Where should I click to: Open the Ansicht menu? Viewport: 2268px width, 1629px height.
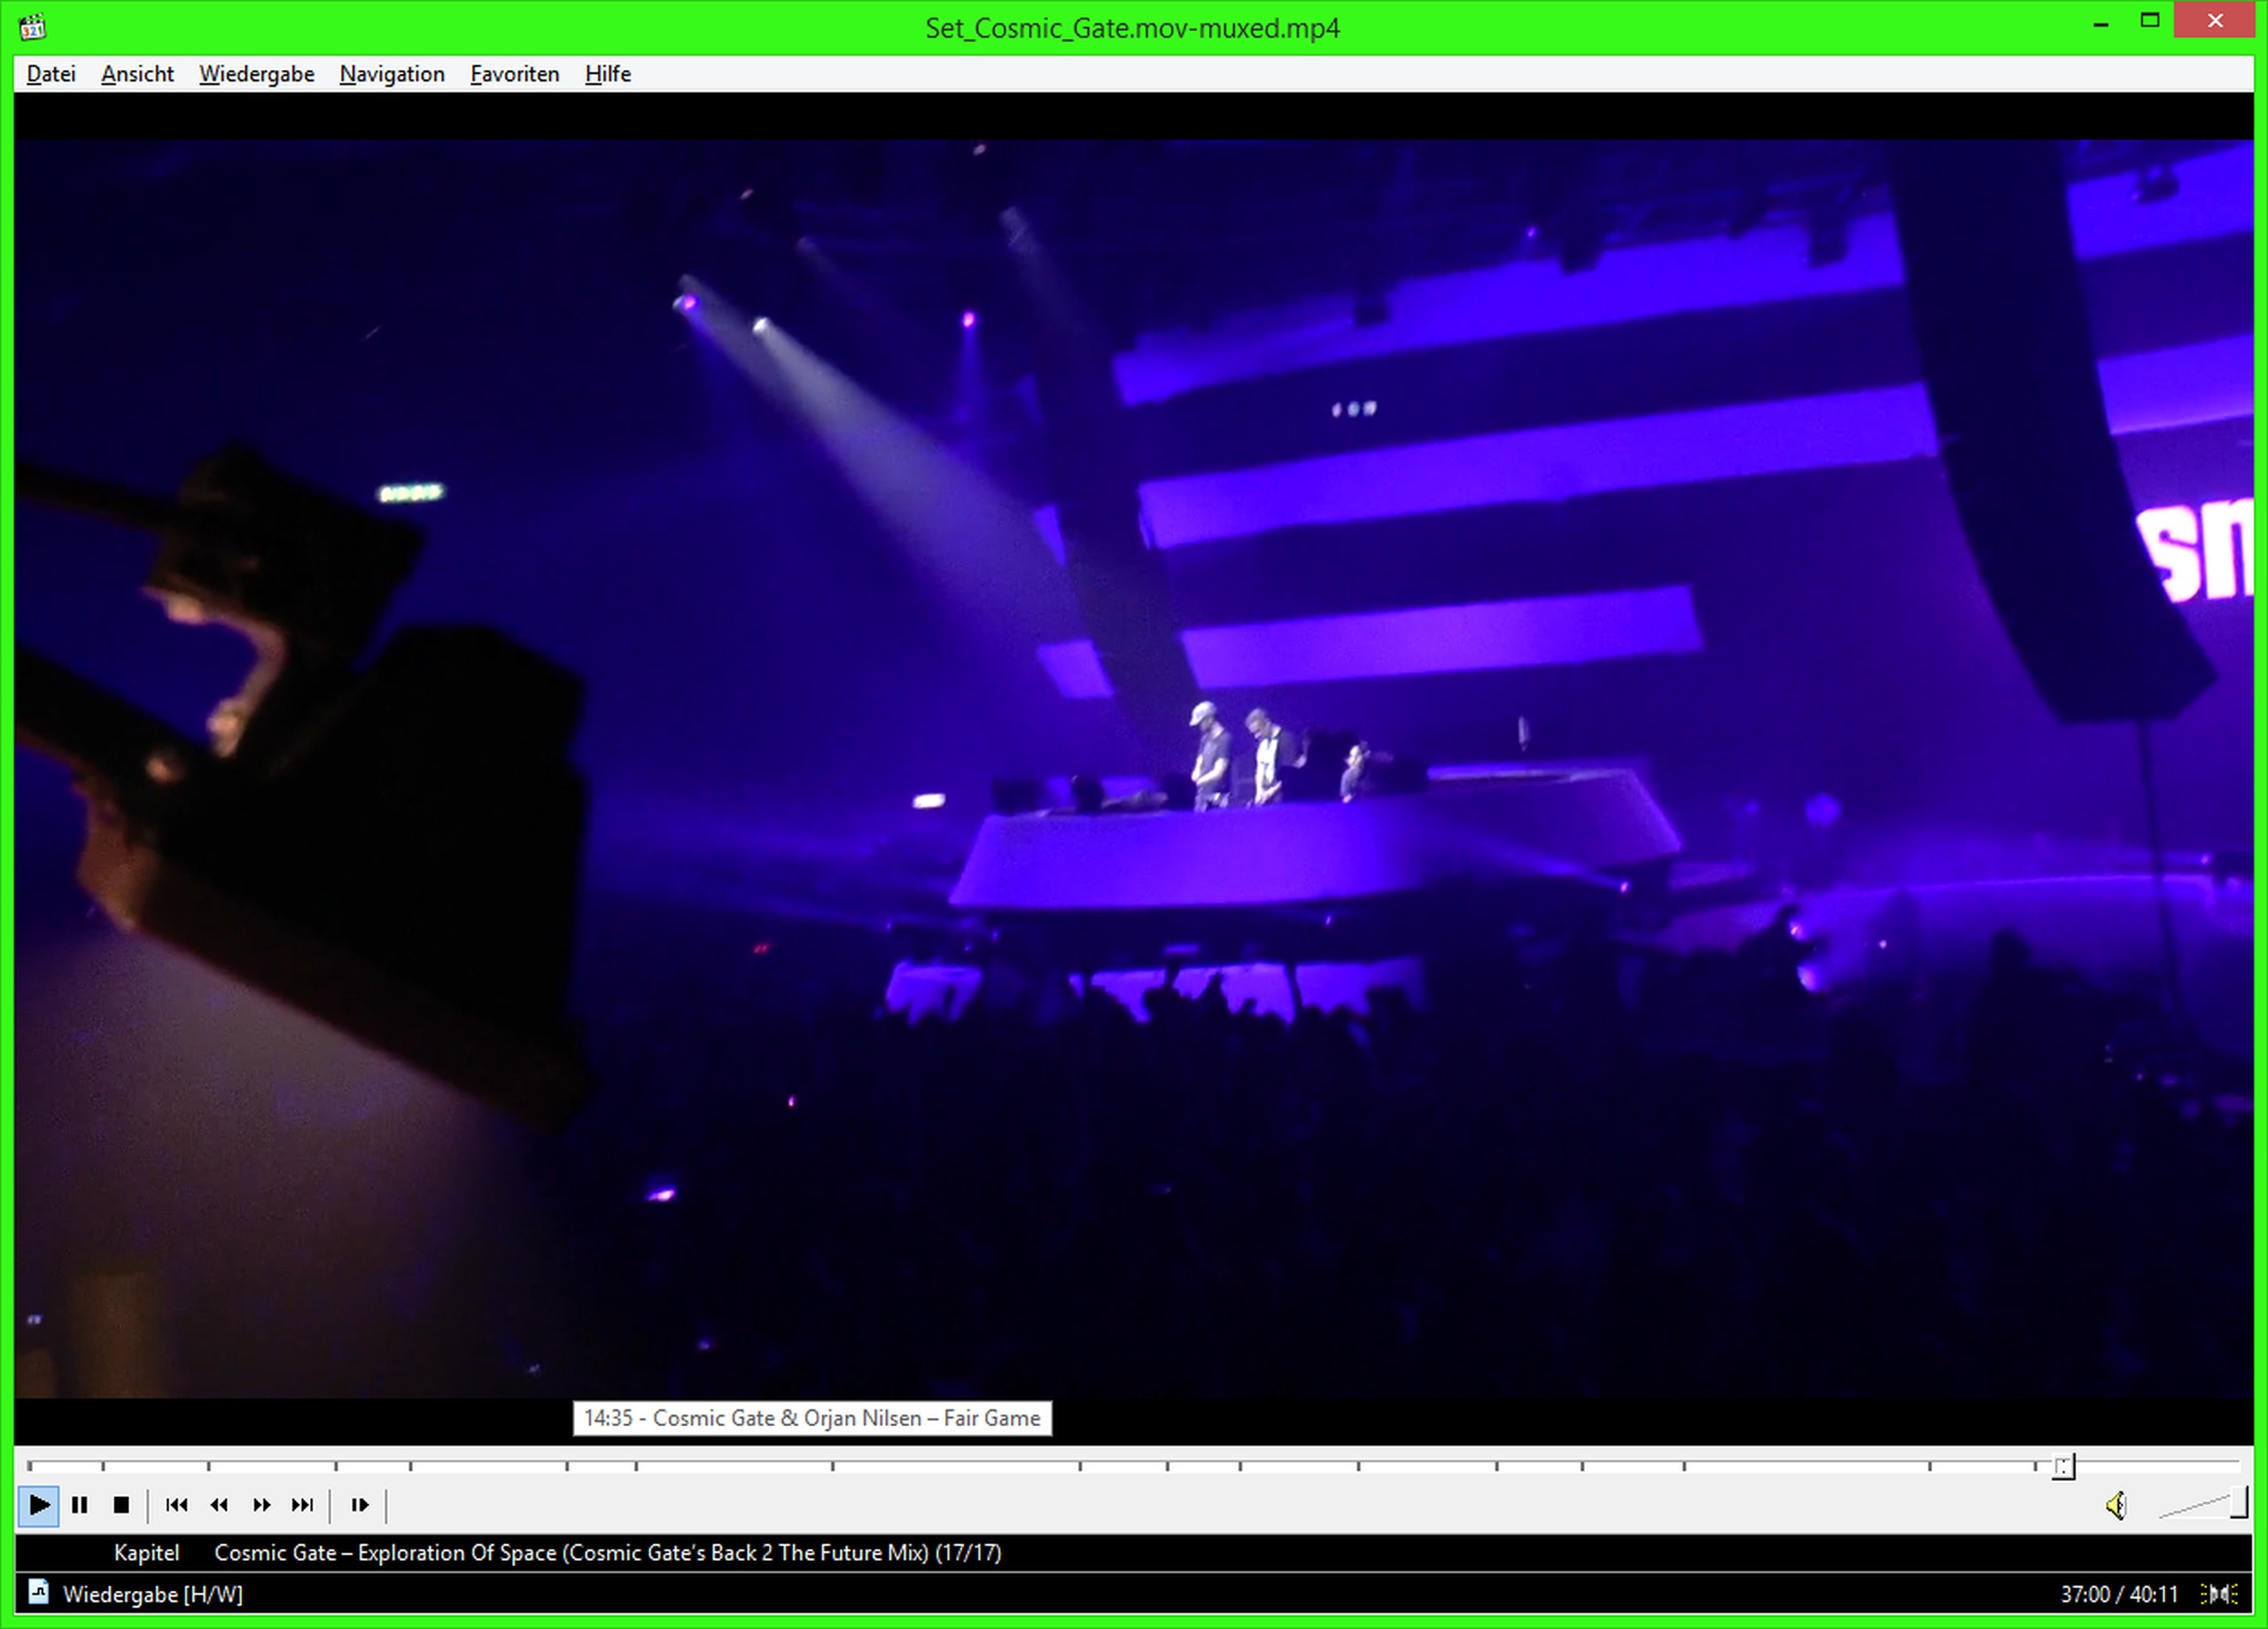pos(137,74)
